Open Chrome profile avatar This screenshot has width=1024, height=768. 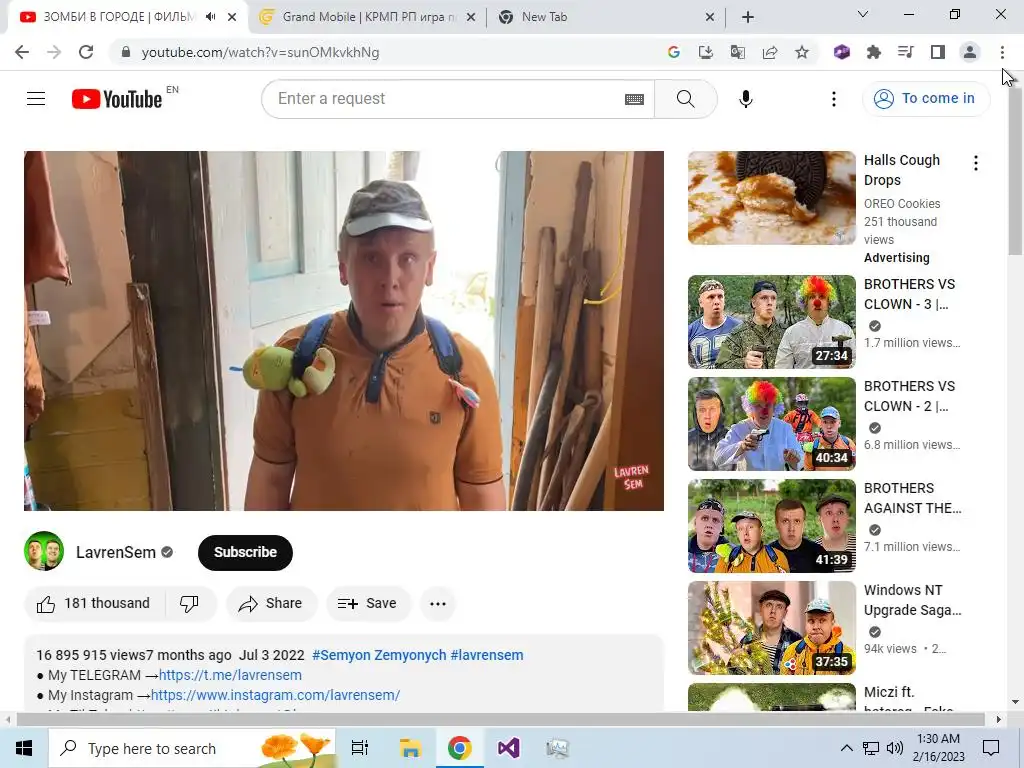tap(970, 52)
